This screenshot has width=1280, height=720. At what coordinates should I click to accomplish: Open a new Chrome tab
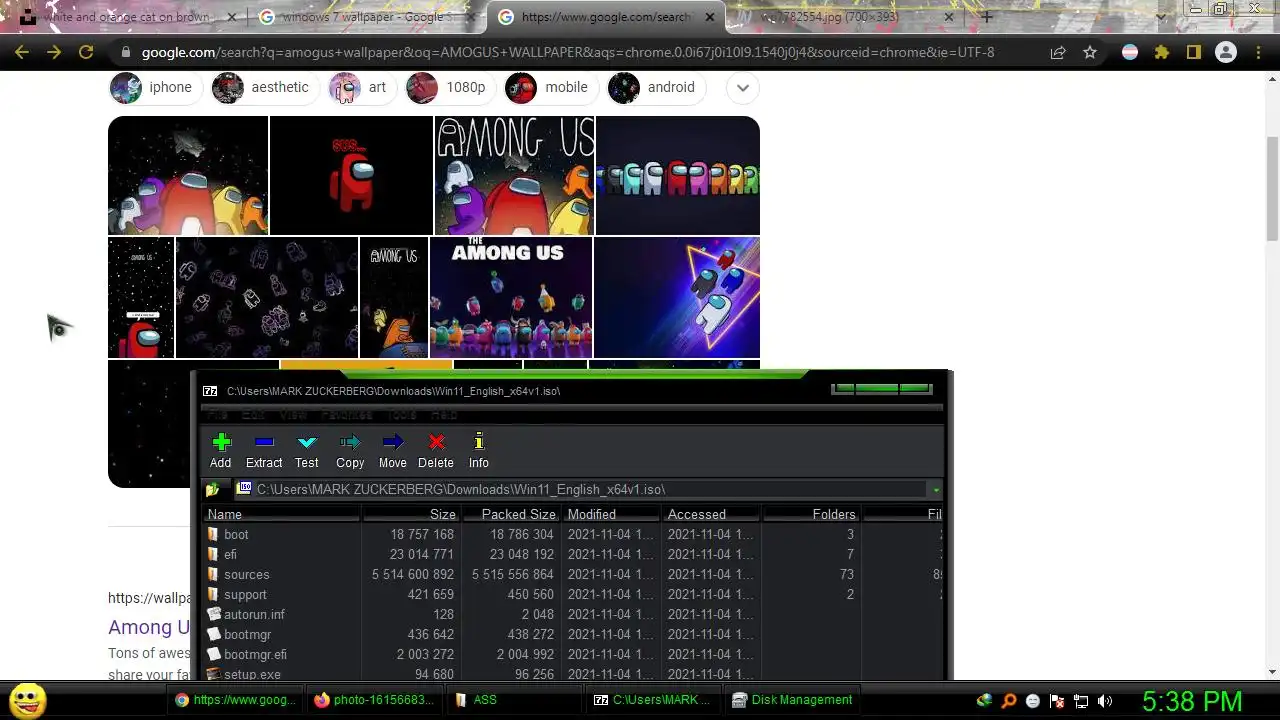(987, 17)
